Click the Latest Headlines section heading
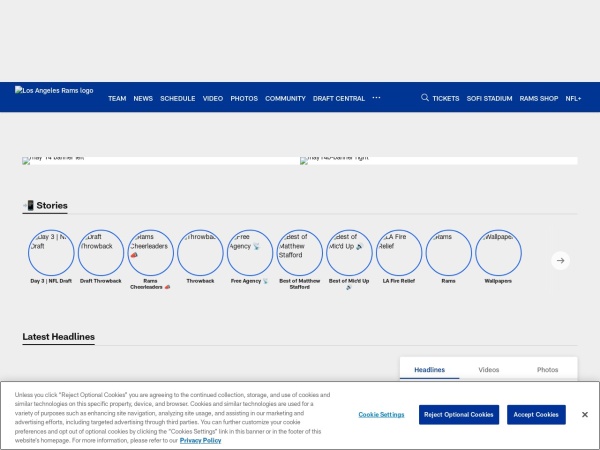 pyautogui.click(x=59, y=337)
